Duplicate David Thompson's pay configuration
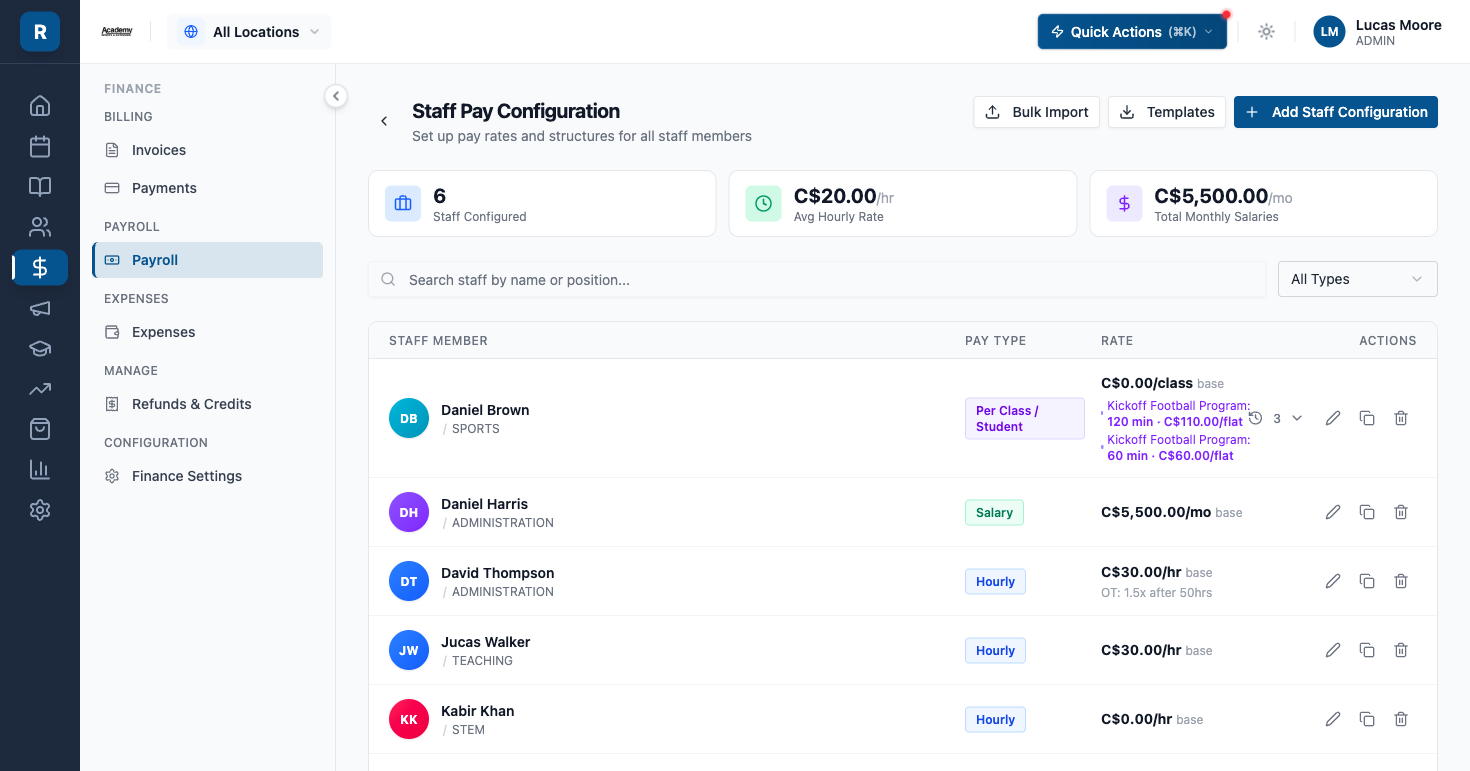The width and height of the screenshot is (1470, 771). (x=1367, y=581)
